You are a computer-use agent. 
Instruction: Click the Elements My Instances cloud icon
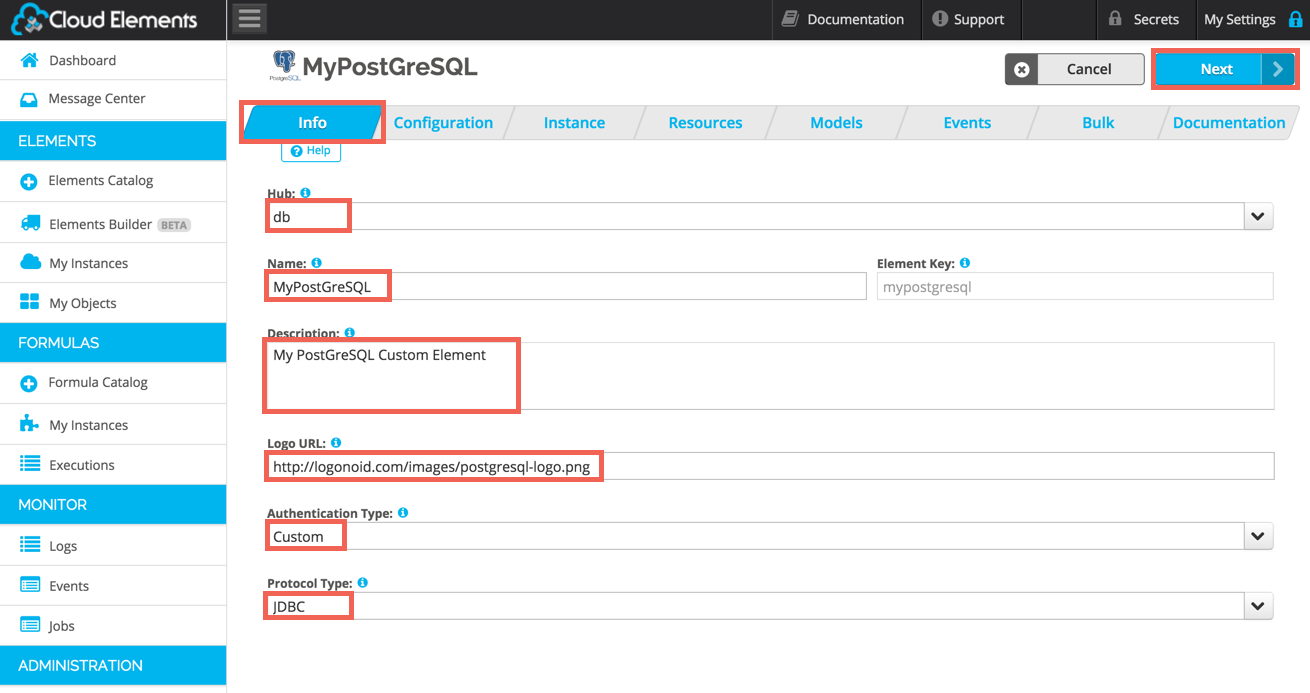(x=31, y=263)
